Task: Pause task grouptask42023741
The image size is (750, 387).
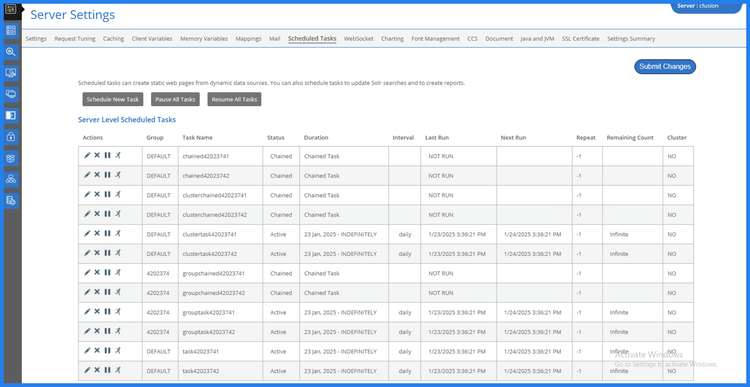Action: click(x=107, y=311)
